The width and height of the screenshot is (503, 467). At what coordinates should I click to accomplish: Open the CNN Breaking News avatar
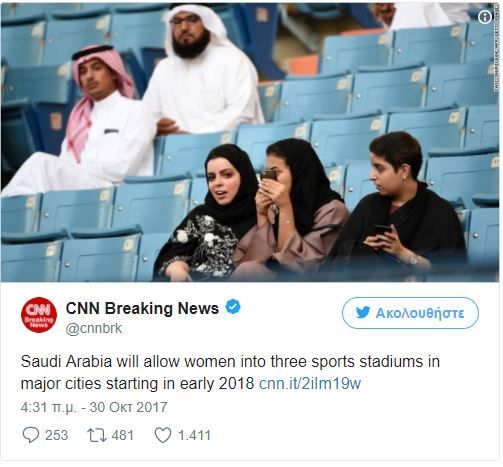[39, 315]
